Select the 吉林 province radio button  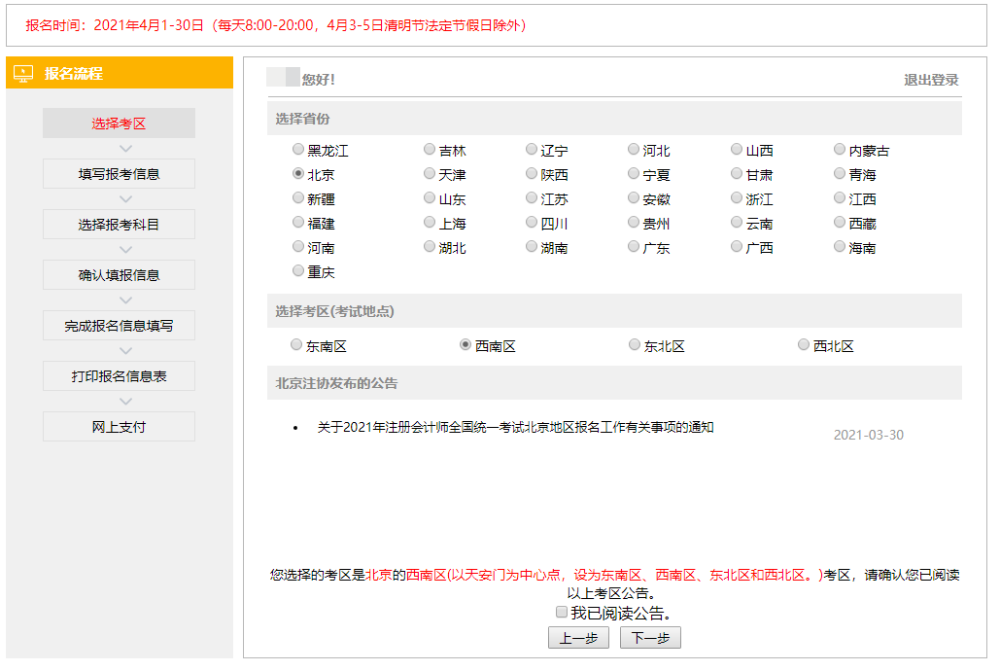pyautogui.click(x=429, y=149)
